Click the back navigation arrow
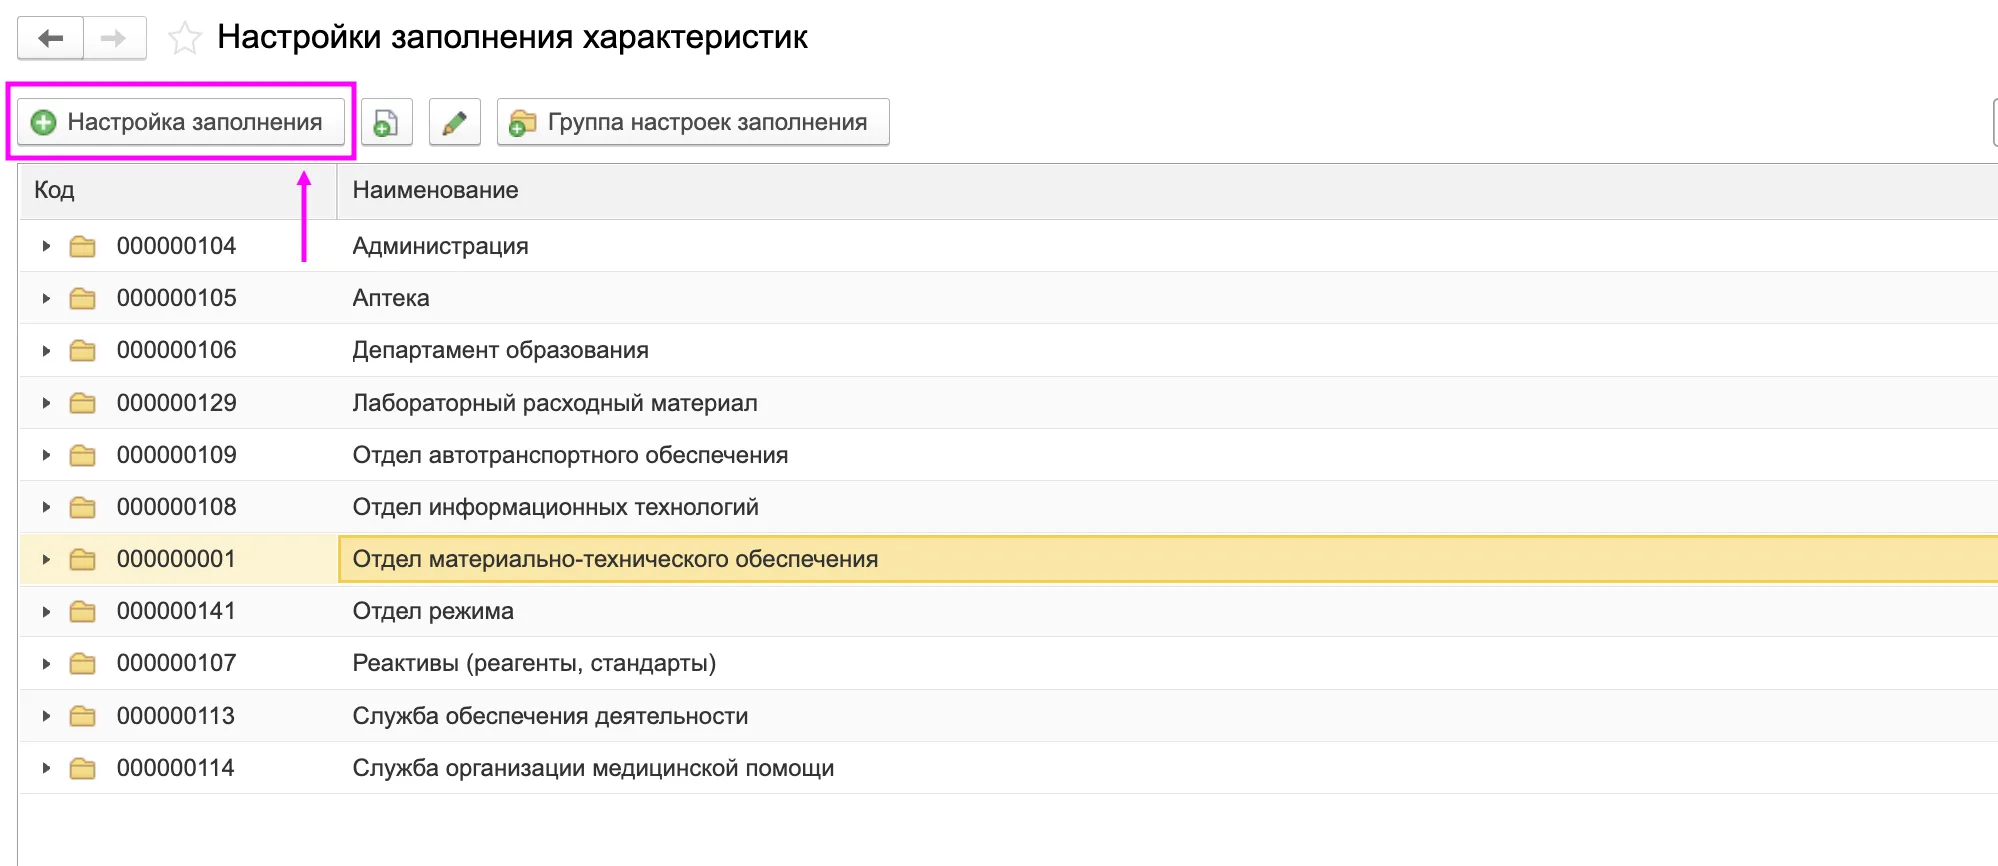 [51, 38]
